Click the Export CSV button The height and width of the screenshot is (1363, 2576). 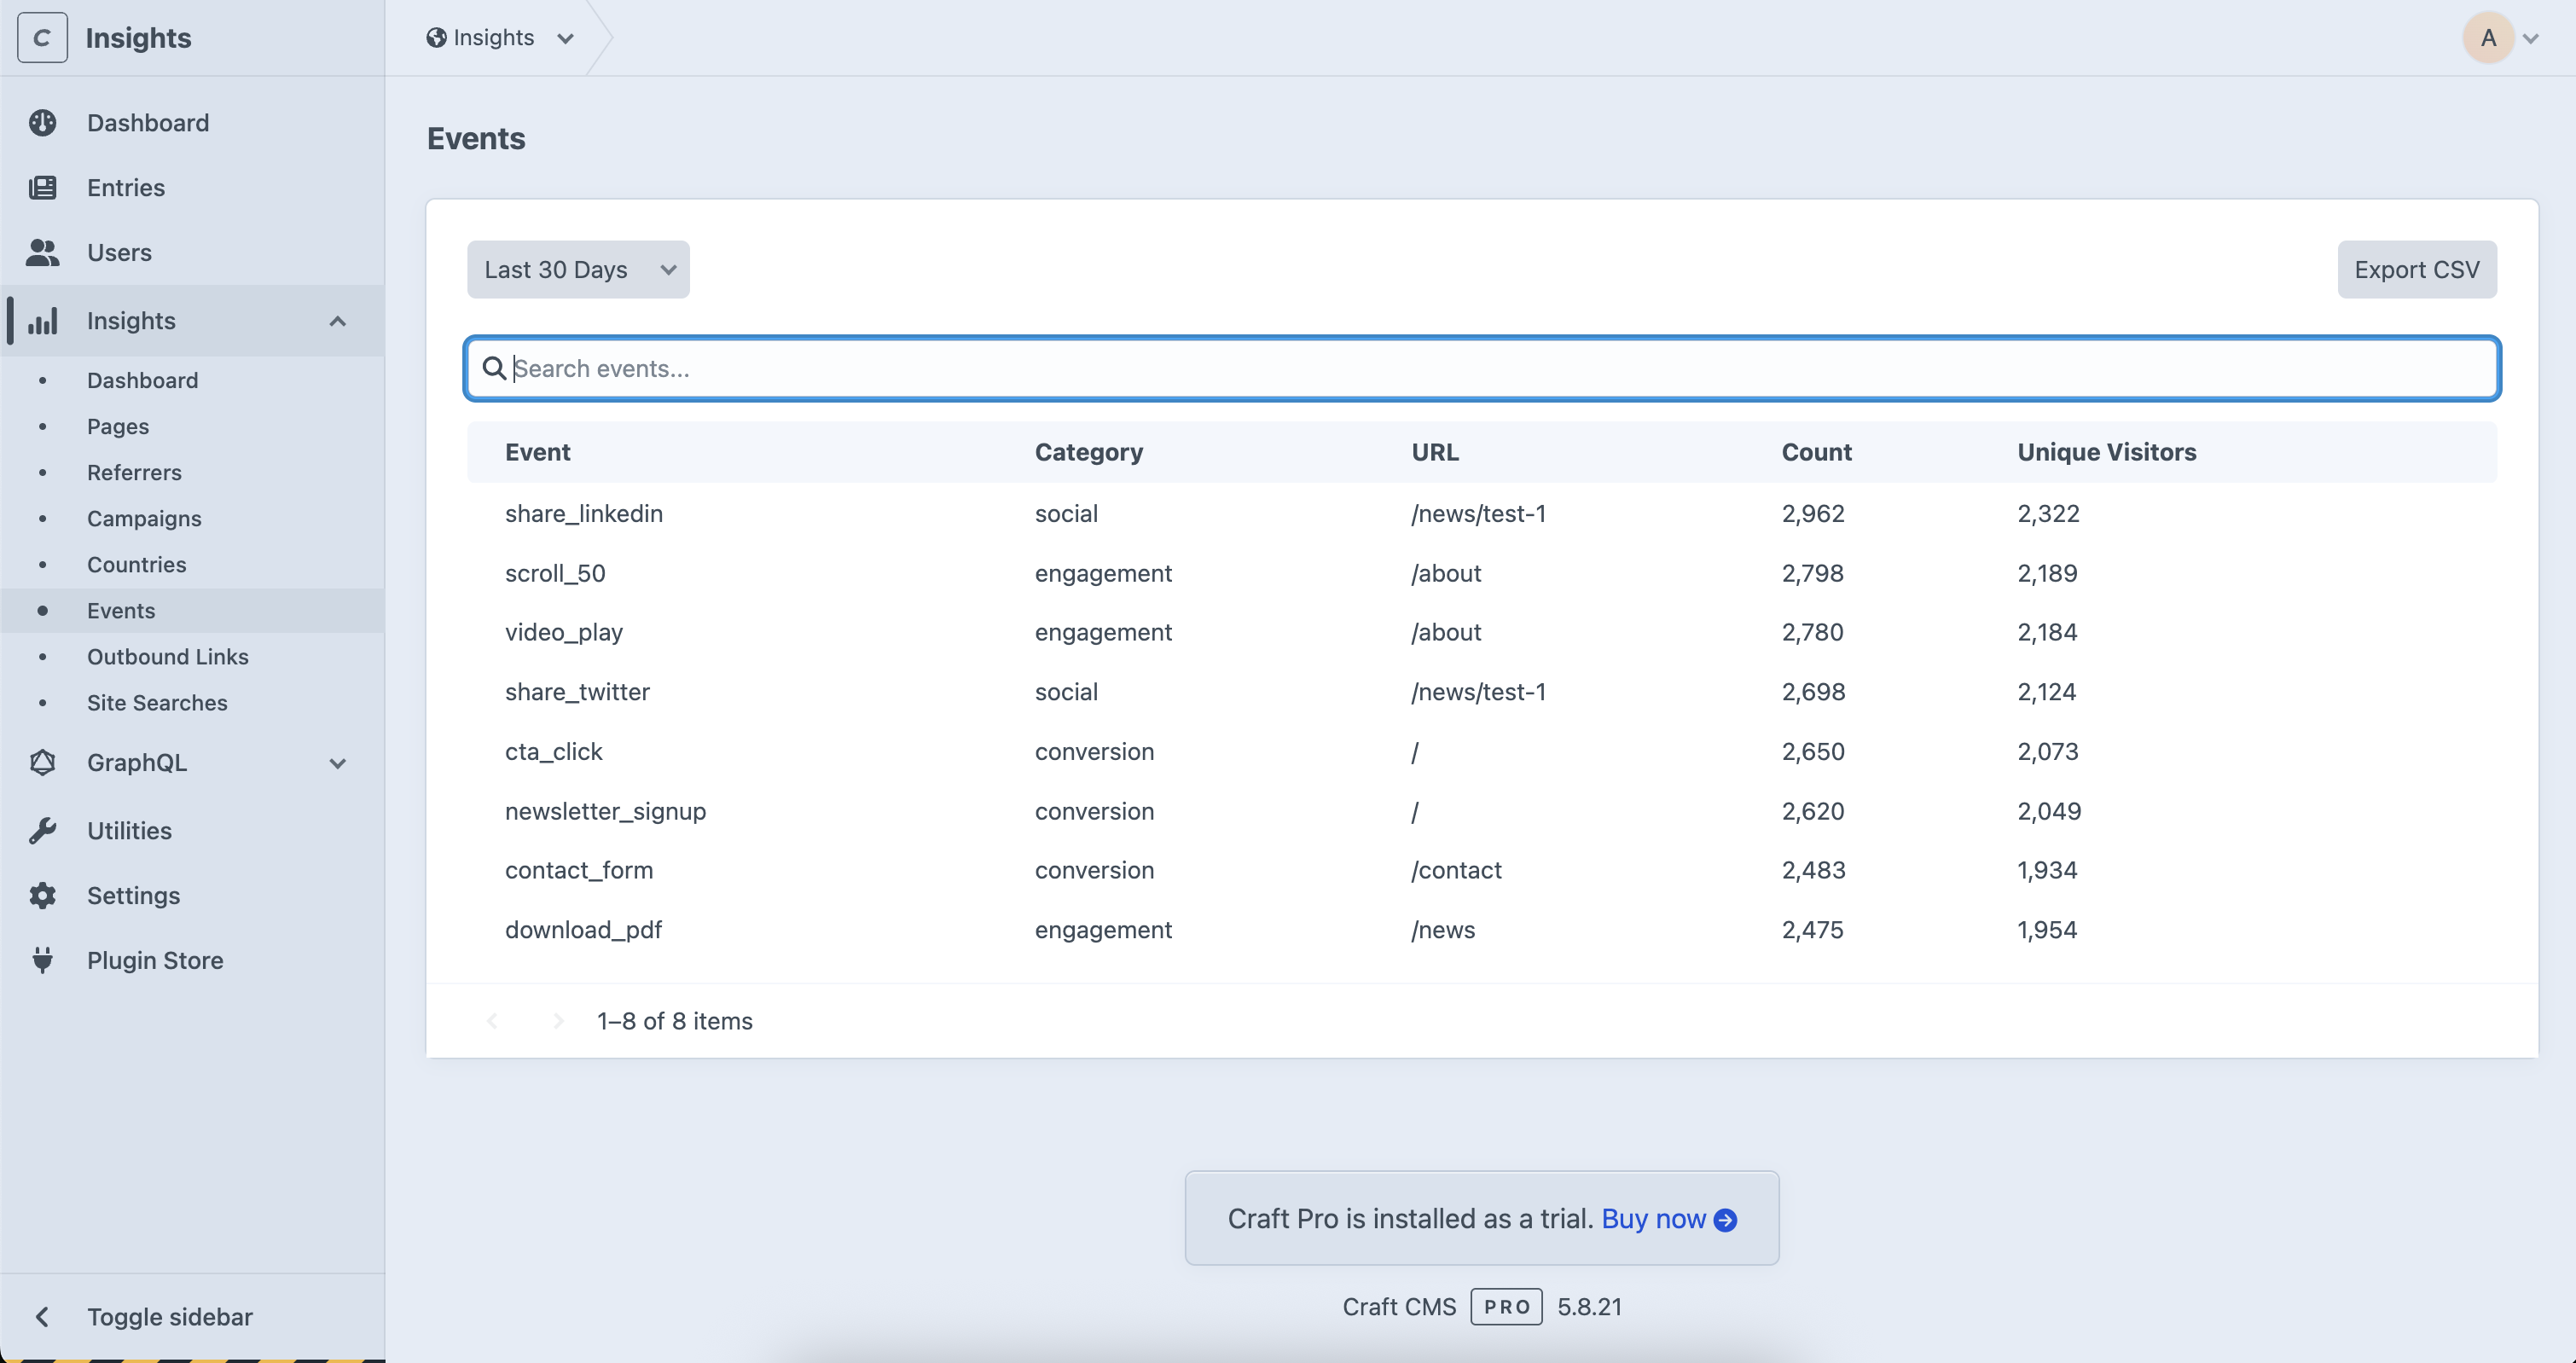(2416, 270)
